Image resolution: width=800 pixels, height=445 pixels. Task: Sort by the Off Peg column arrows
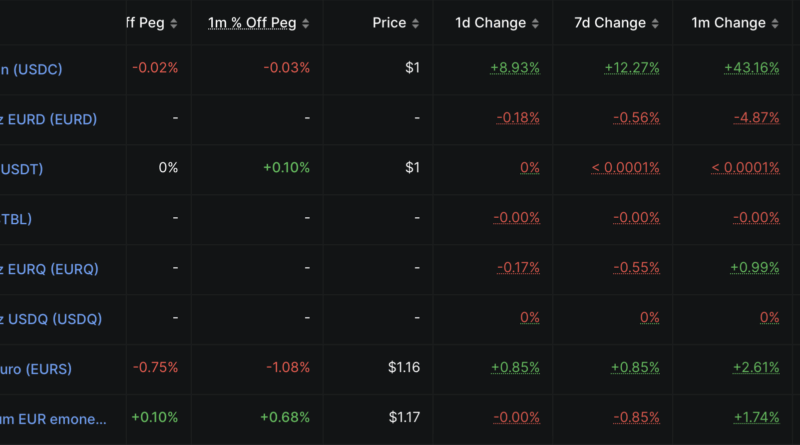coord(174,23)
